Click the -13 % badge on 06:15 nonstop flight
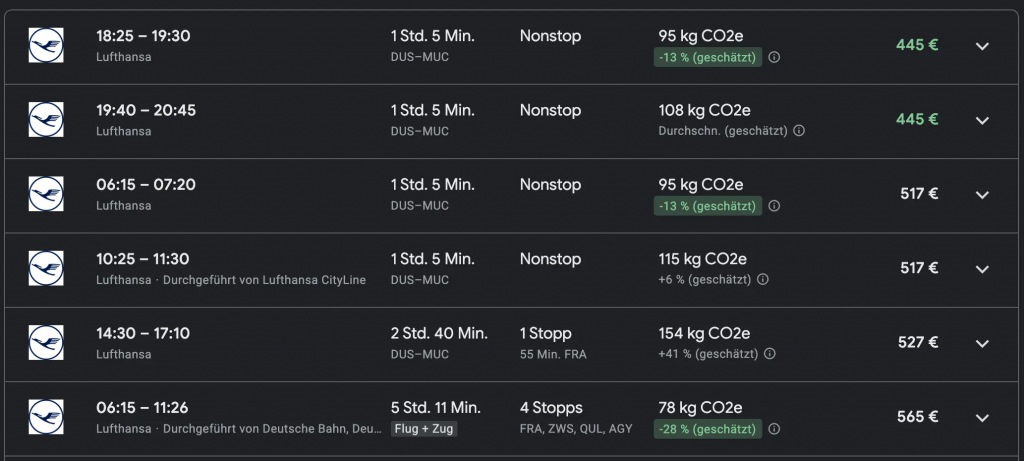The width and height of the screenshot is (1024, 461). (708, 206)
